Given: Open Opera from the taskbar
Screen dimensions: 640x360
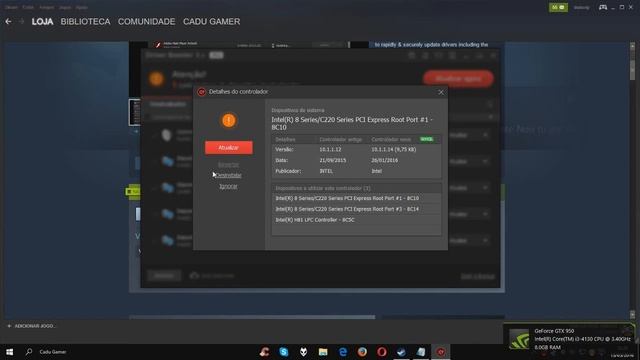Looking at the screenshot, I should (382, 352).
